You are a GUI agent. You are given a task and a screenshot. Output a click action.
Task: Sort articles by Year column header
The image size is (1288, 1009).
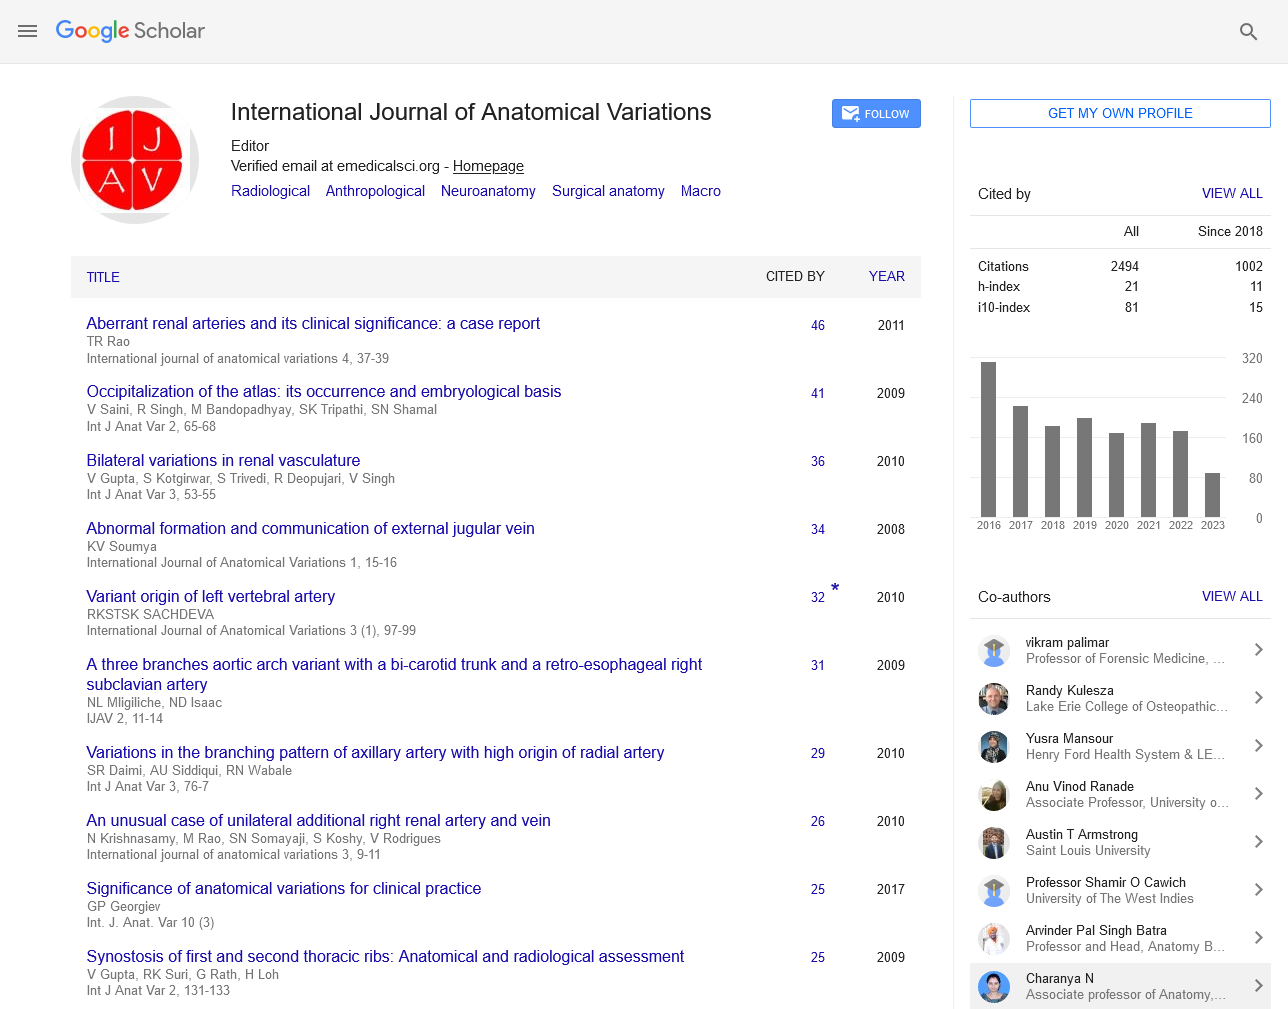click(x=886, y=276)
